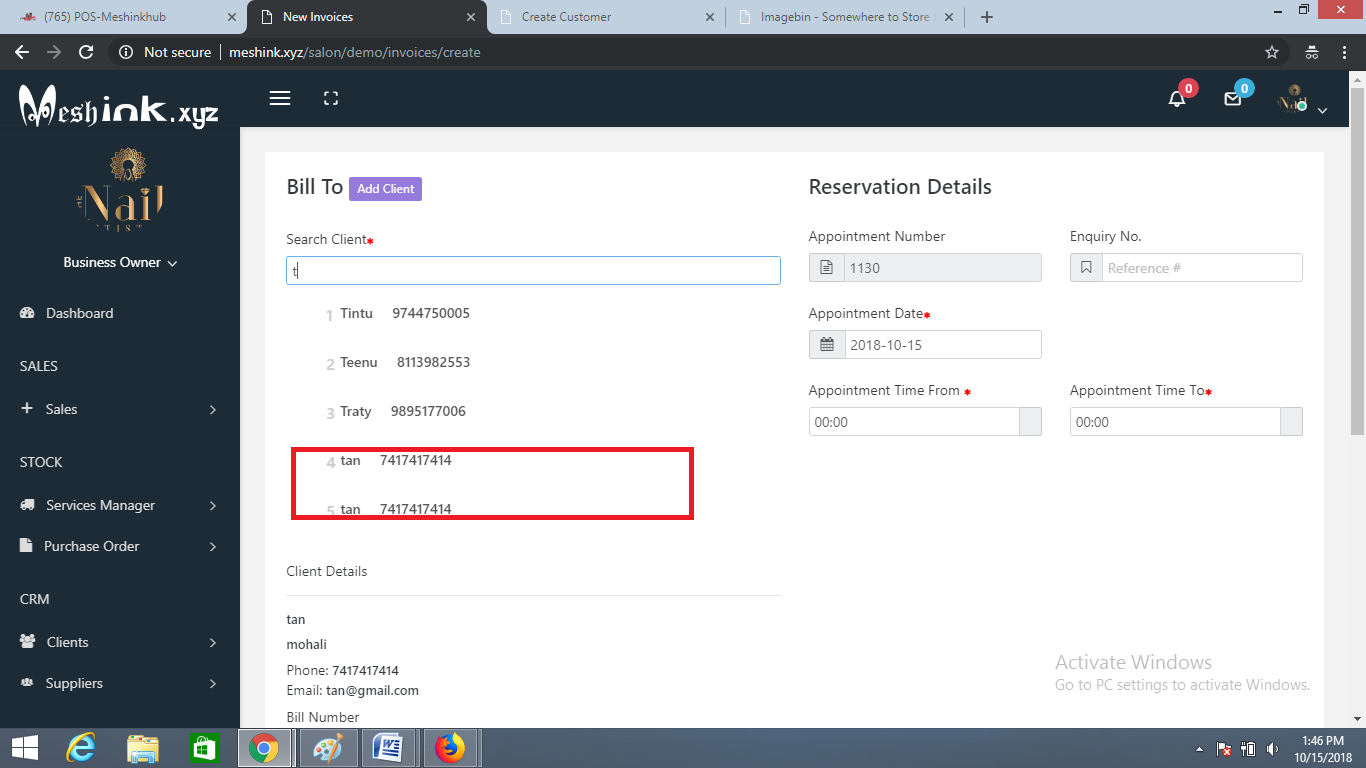Image resolution: width=1366 pixels, height=768 pixels.
Task: Open Firefox from the taskbar
Action: pos(451,748)
